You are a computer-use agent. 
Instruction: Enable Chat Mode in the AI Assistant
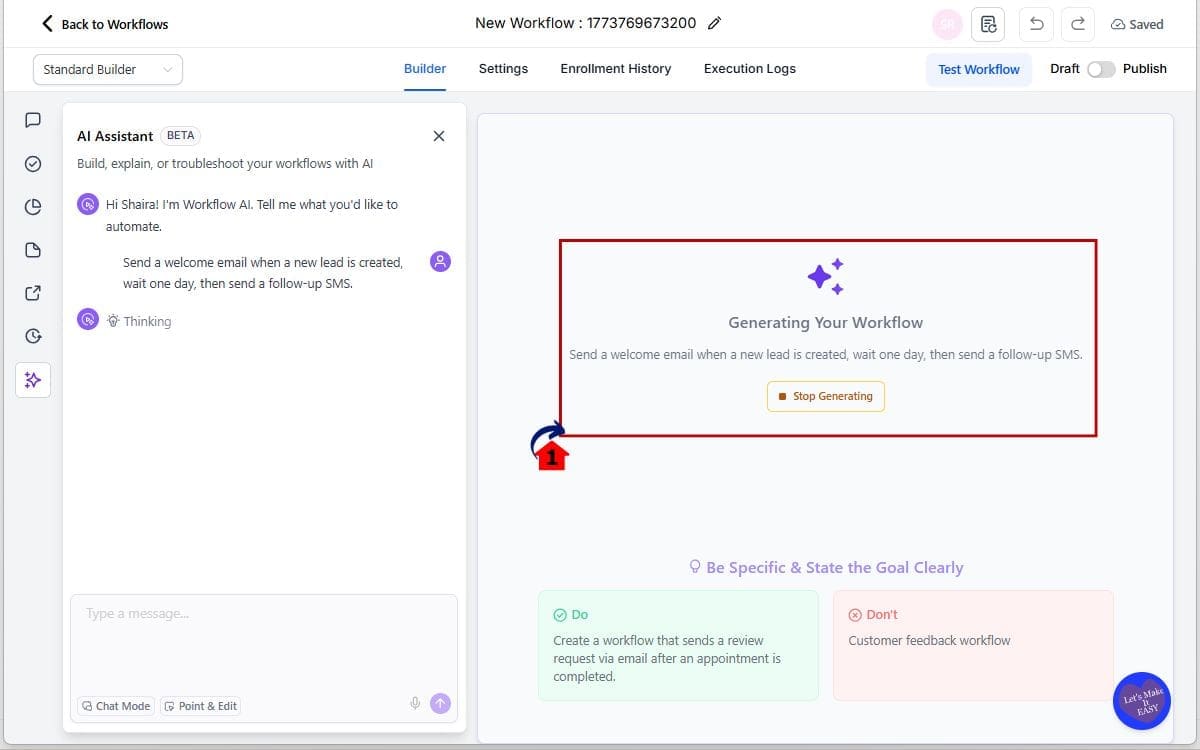[115, 706]
